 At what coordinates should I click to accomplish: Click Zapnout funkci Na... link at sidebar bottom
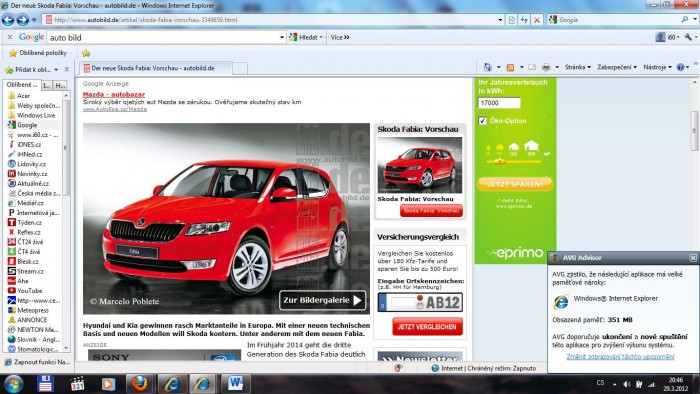38,362
